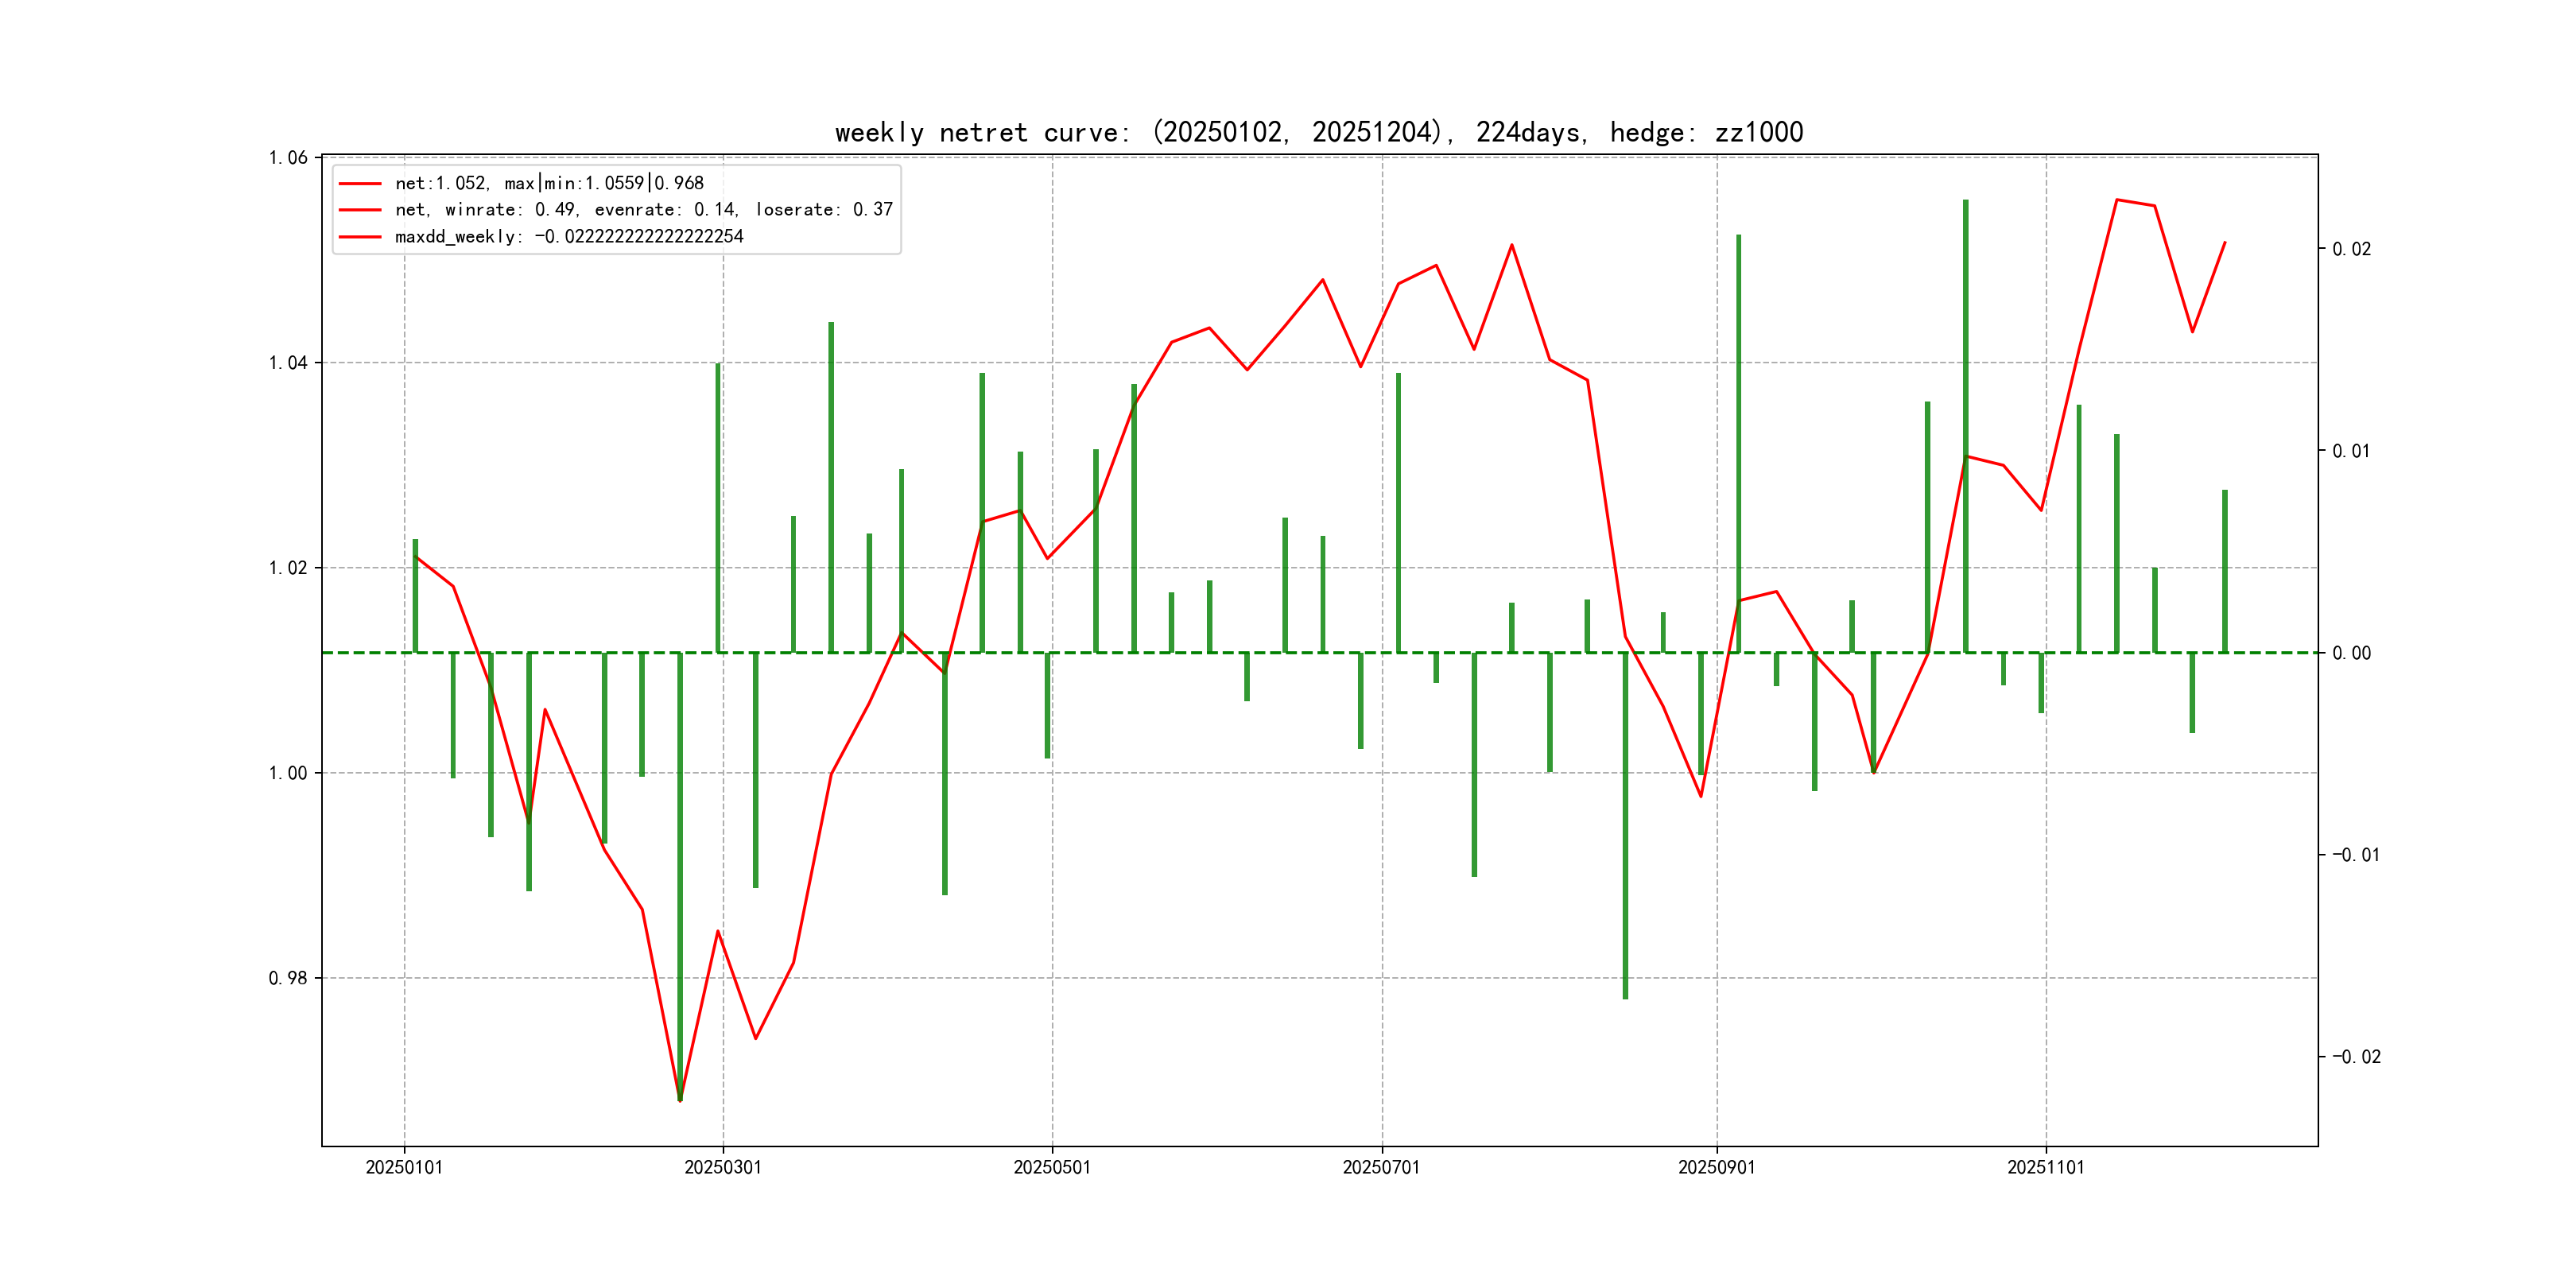The height and width of the screenshot is (1288, 2576).
Task: Click the 0.02 right axis tick label
Action: point(2351,249)
